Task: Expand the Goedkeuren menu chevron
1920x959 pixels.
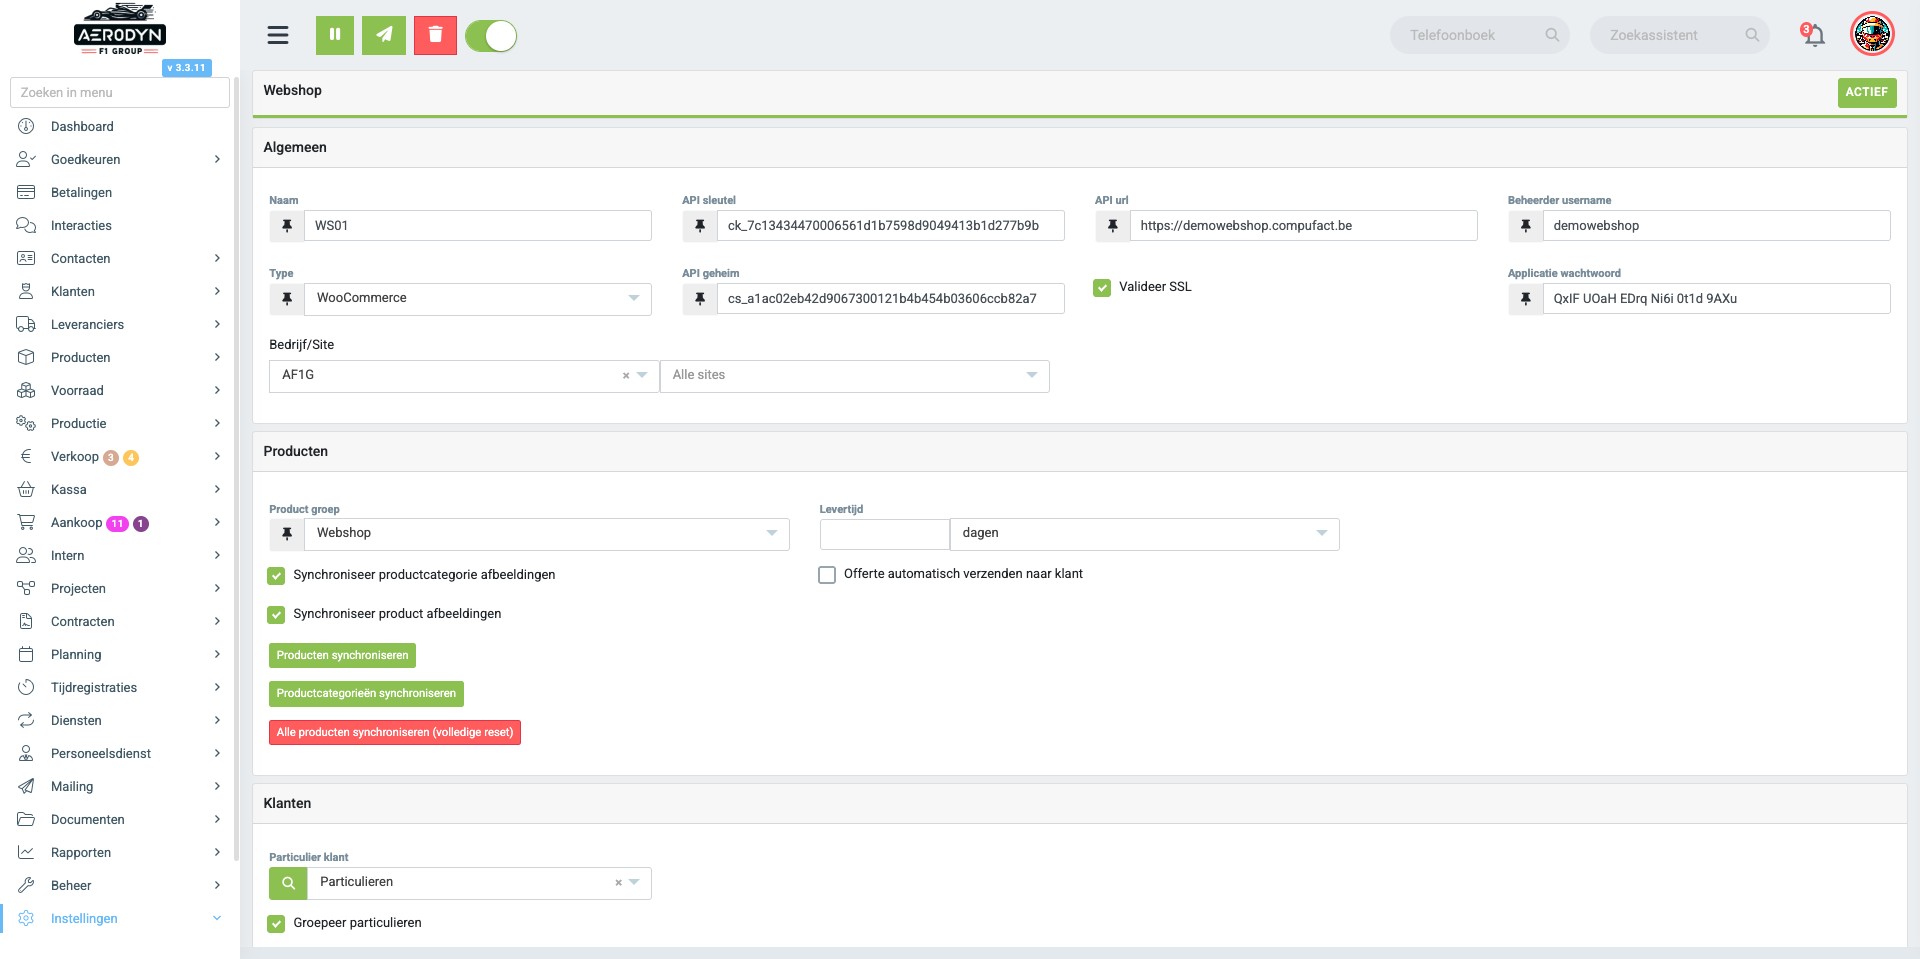Action: 217,160
